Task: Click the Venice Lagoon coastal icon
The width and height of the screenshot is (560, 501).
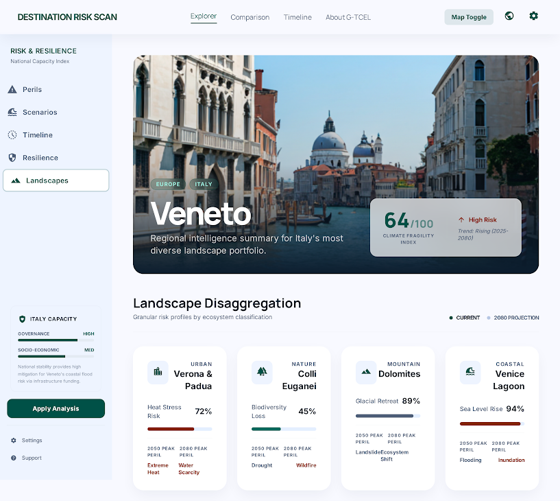Action: [x=470, y=372]
